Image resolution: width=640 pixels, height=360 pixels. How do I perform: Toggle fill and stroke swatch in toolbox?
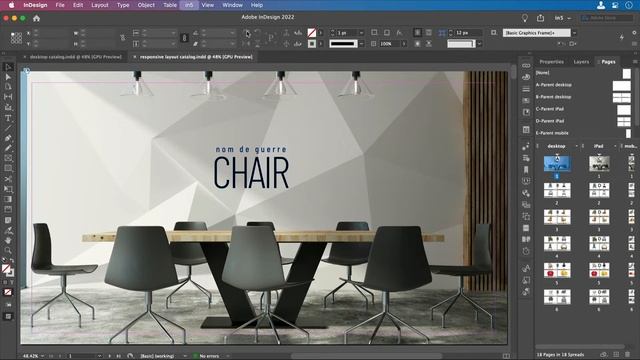click(7, 269)
